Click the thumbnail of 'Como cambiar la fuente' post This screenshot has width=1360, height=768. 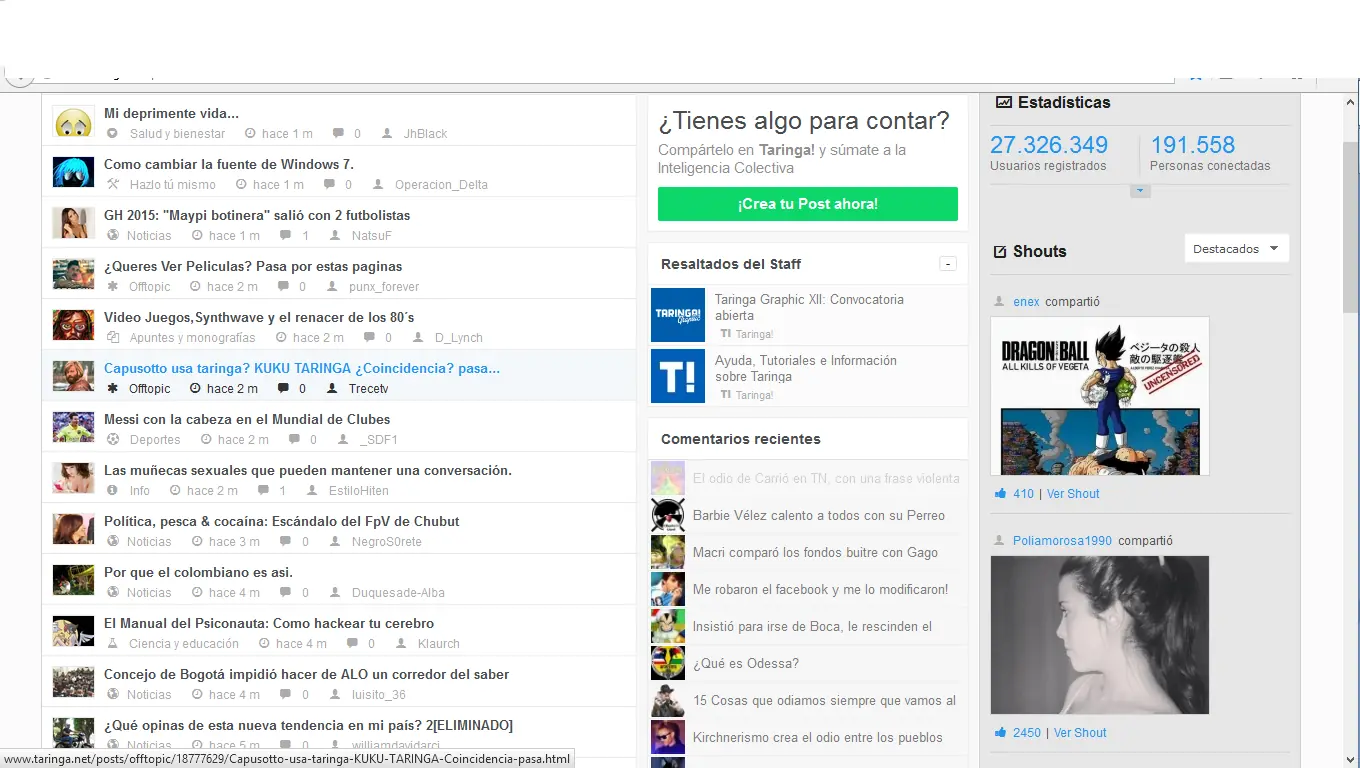(x=73, y=172)
